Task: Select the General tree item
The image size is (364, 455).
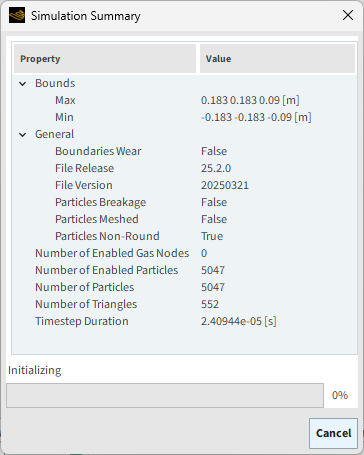Action: (x=55, y=134)
